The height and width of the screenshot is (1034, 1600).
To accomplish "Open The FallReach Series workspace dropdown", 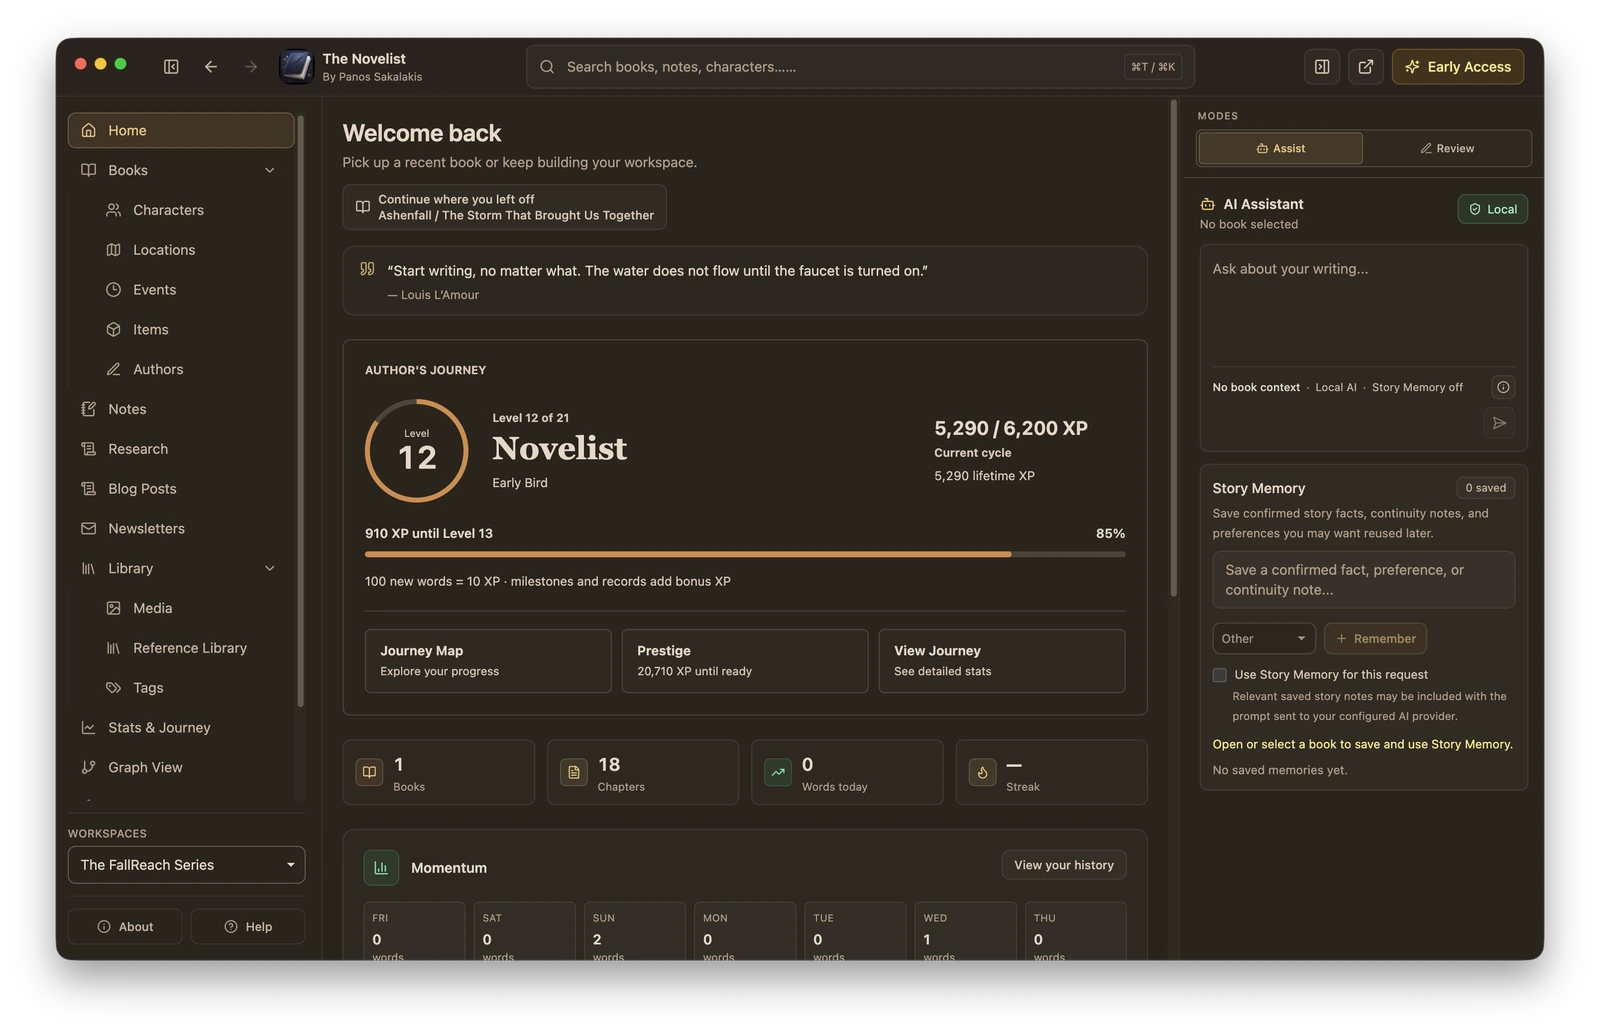I will coord(186,865).
